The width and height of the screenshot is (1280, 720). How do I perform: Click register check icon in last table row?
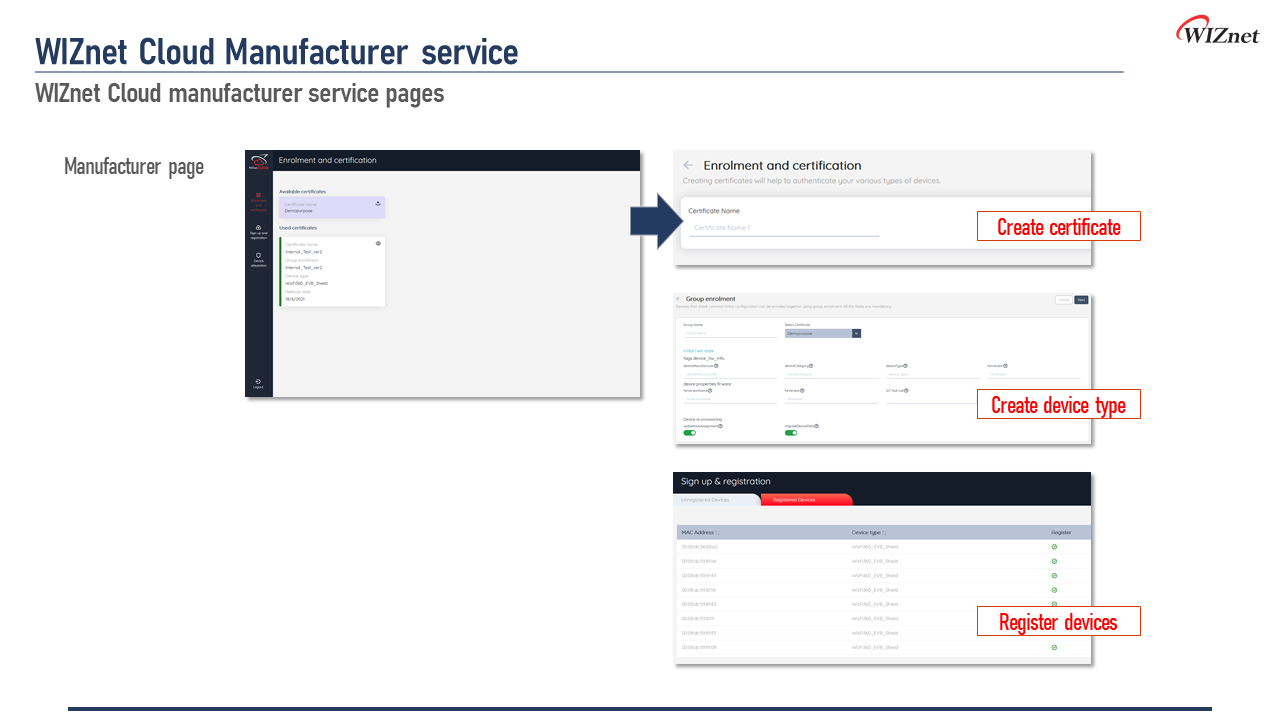1054,648
